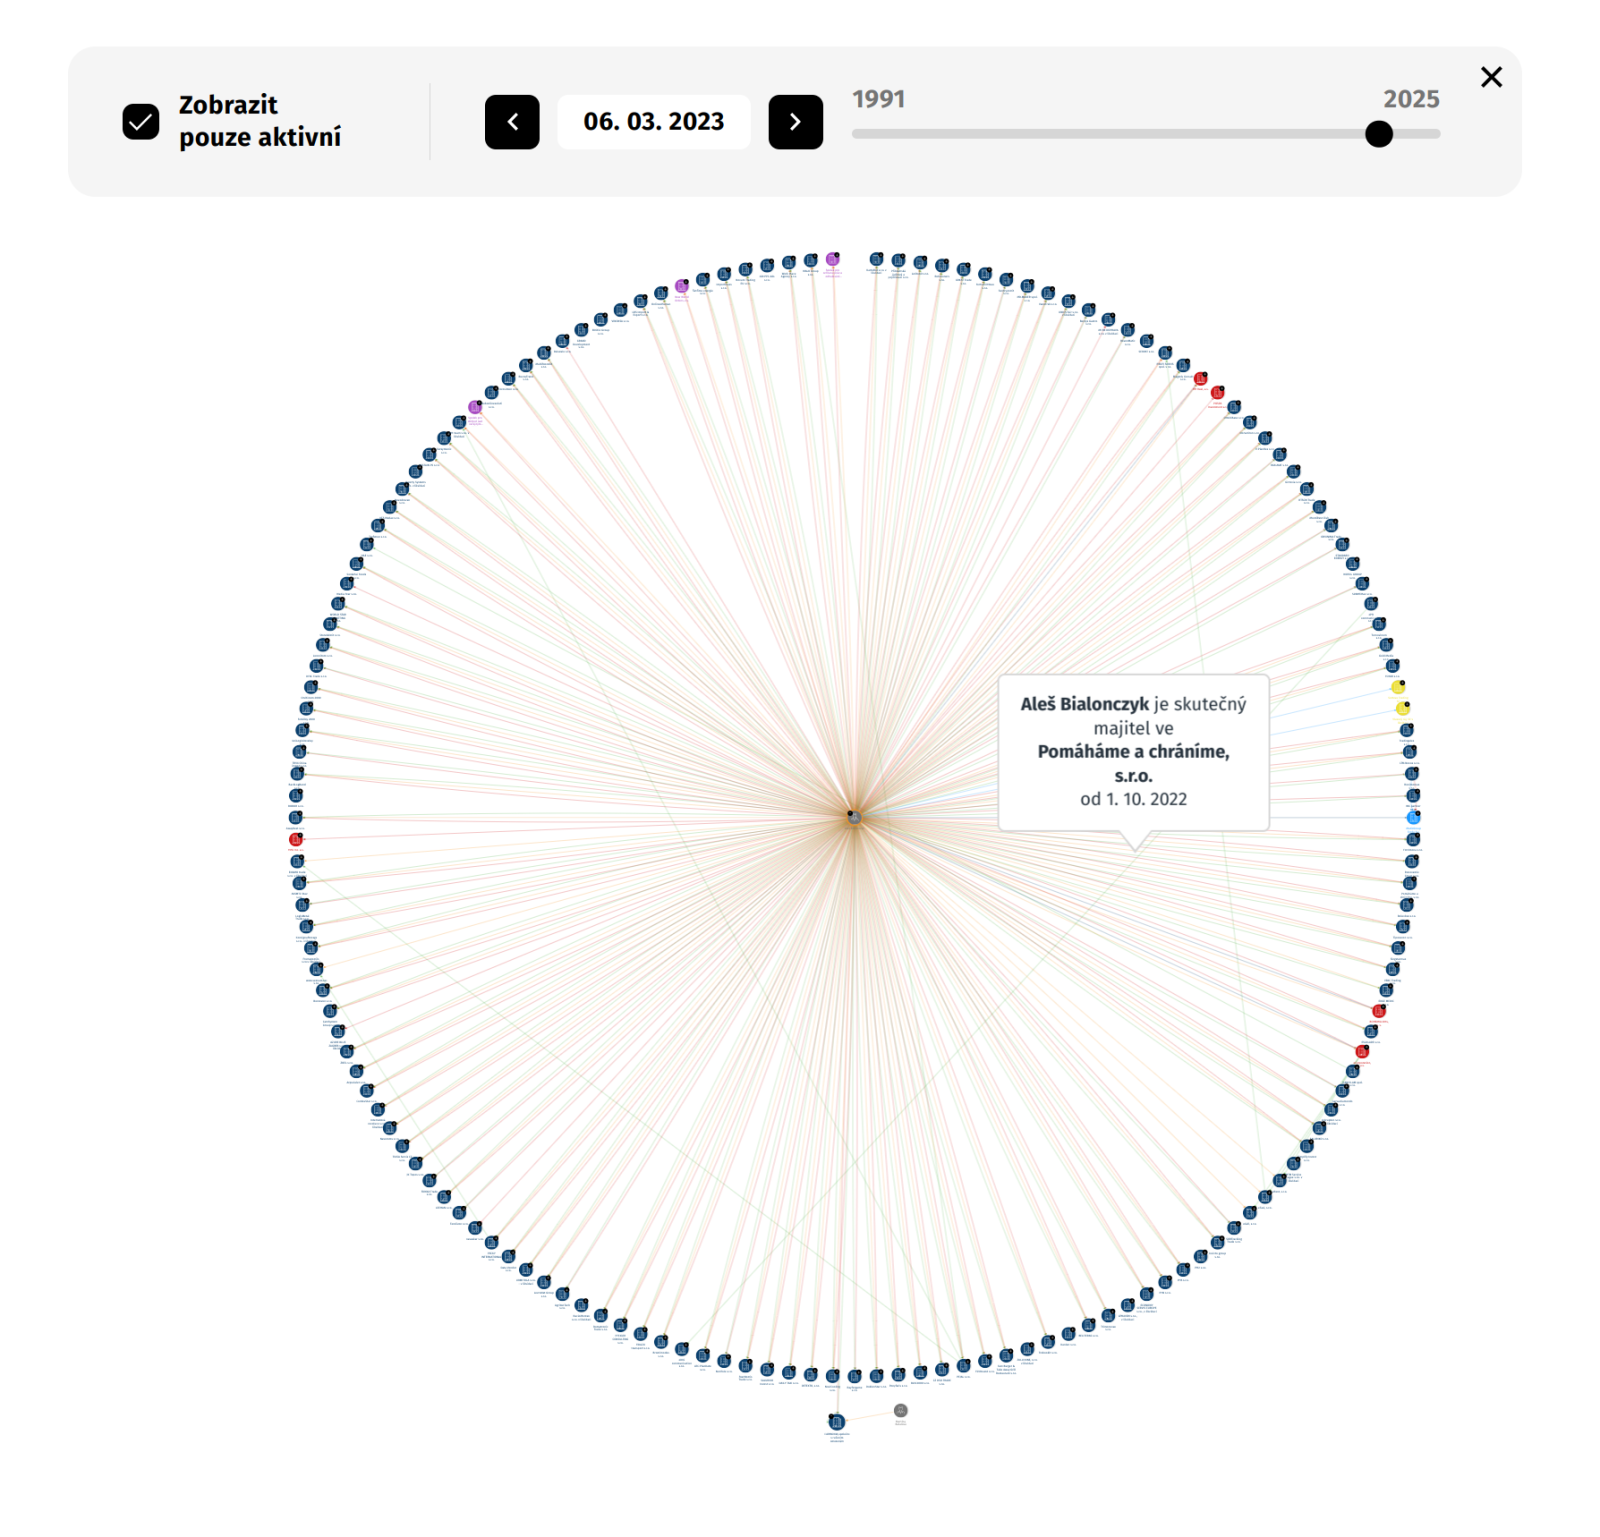Select the lower yellow company node

[x=1403, y=709]
